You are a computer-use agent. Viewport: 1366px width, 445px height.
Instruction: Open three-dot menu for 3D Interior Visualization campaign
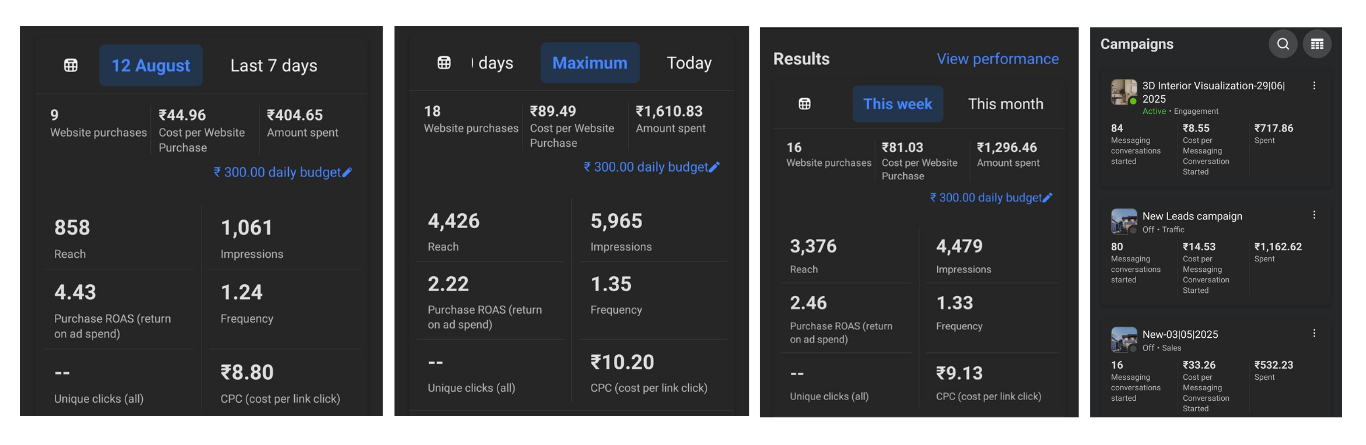coord(1314,86)
